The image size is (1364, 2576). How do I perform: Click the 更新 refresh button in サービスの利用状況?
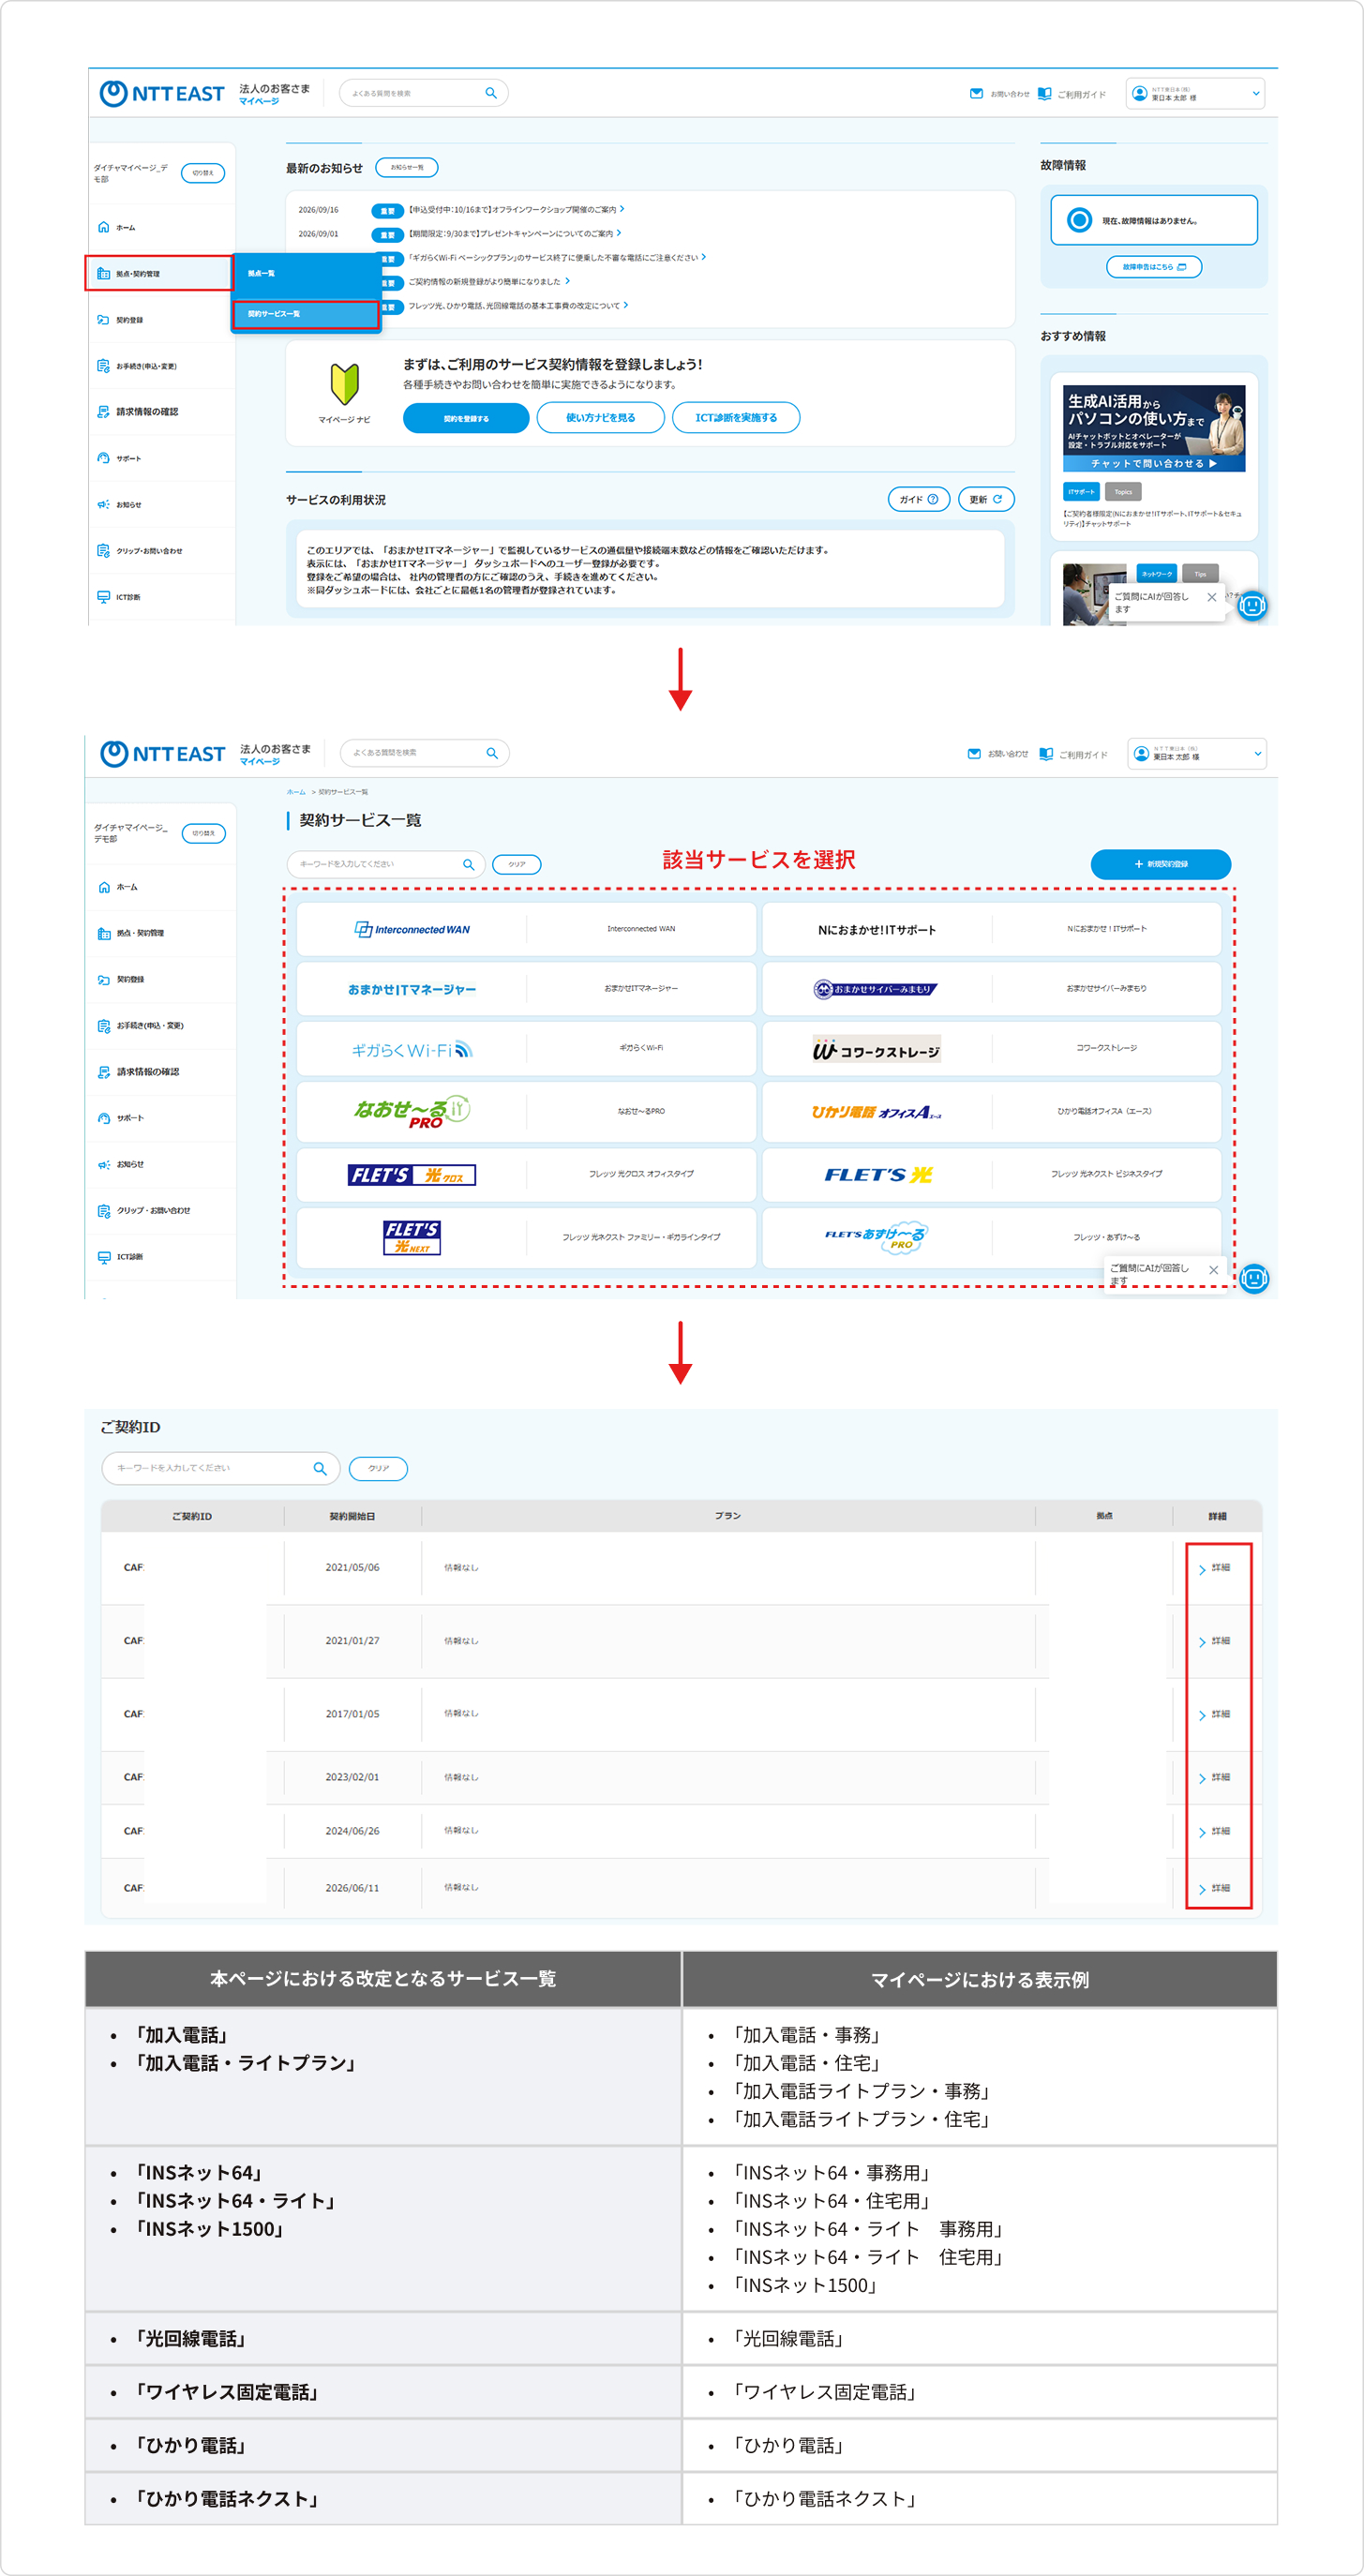[x=986, y=499]
